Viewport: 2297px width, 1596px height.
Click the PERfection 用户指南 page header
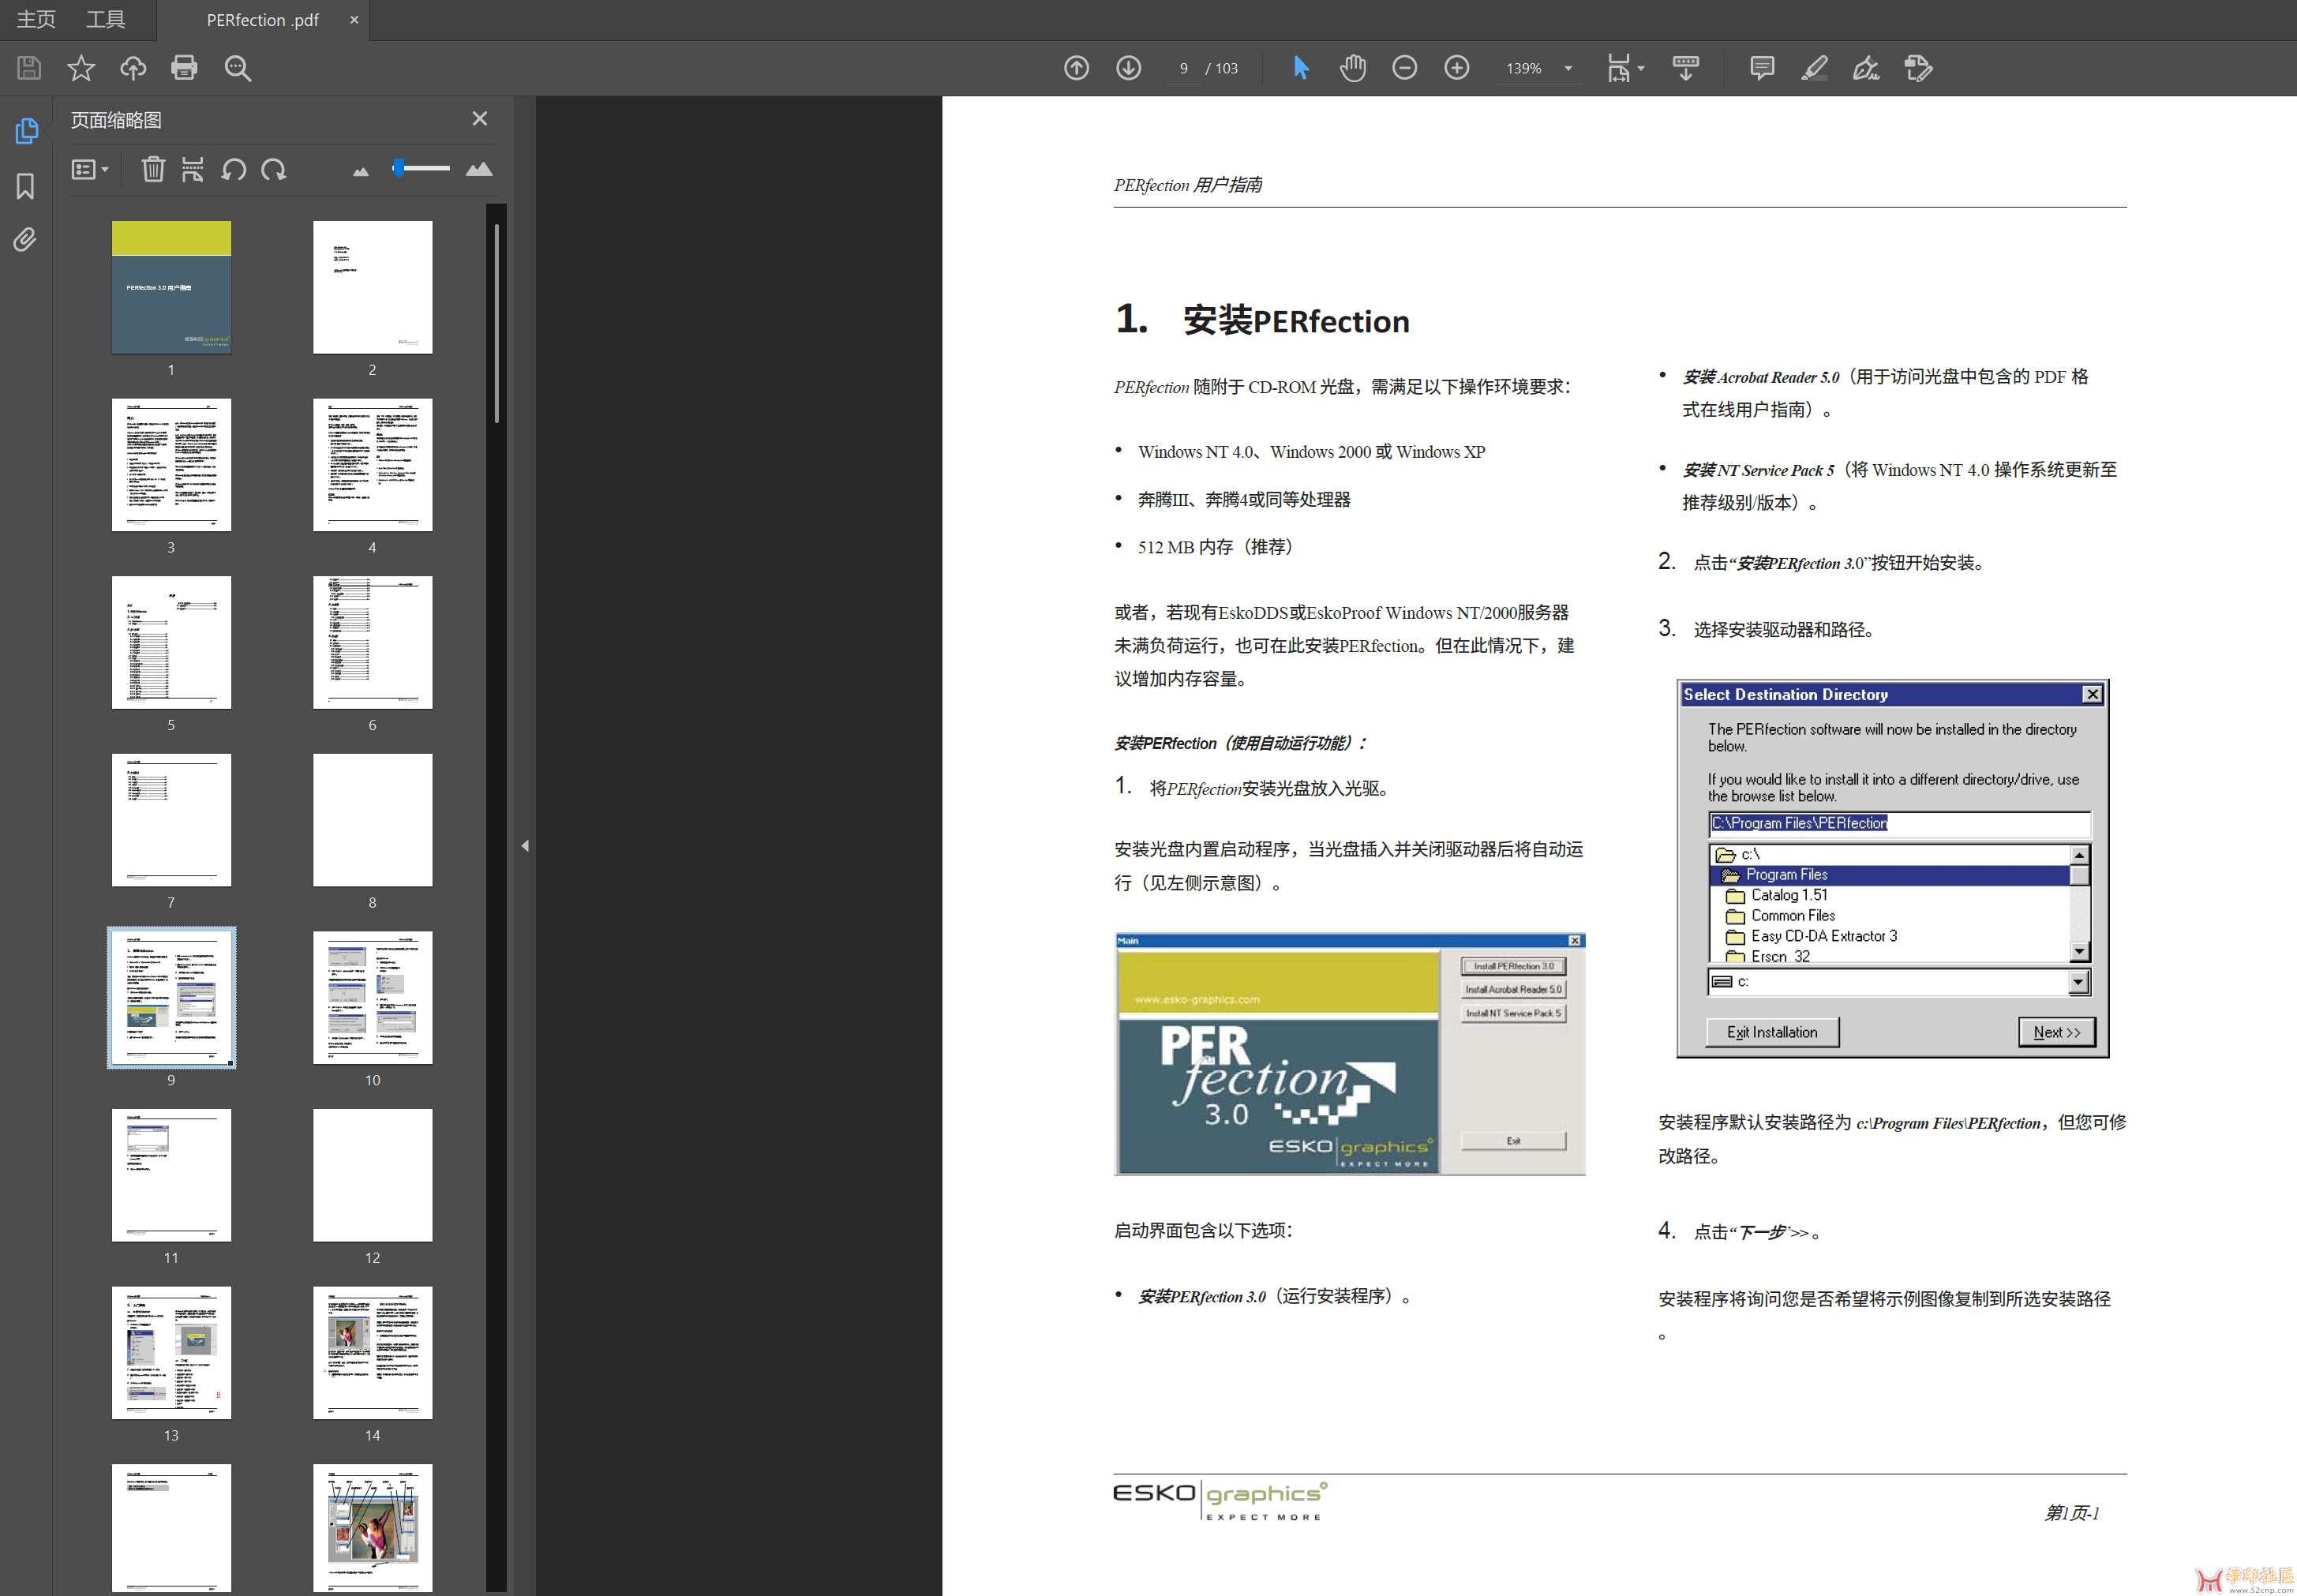coord(1188,185)
